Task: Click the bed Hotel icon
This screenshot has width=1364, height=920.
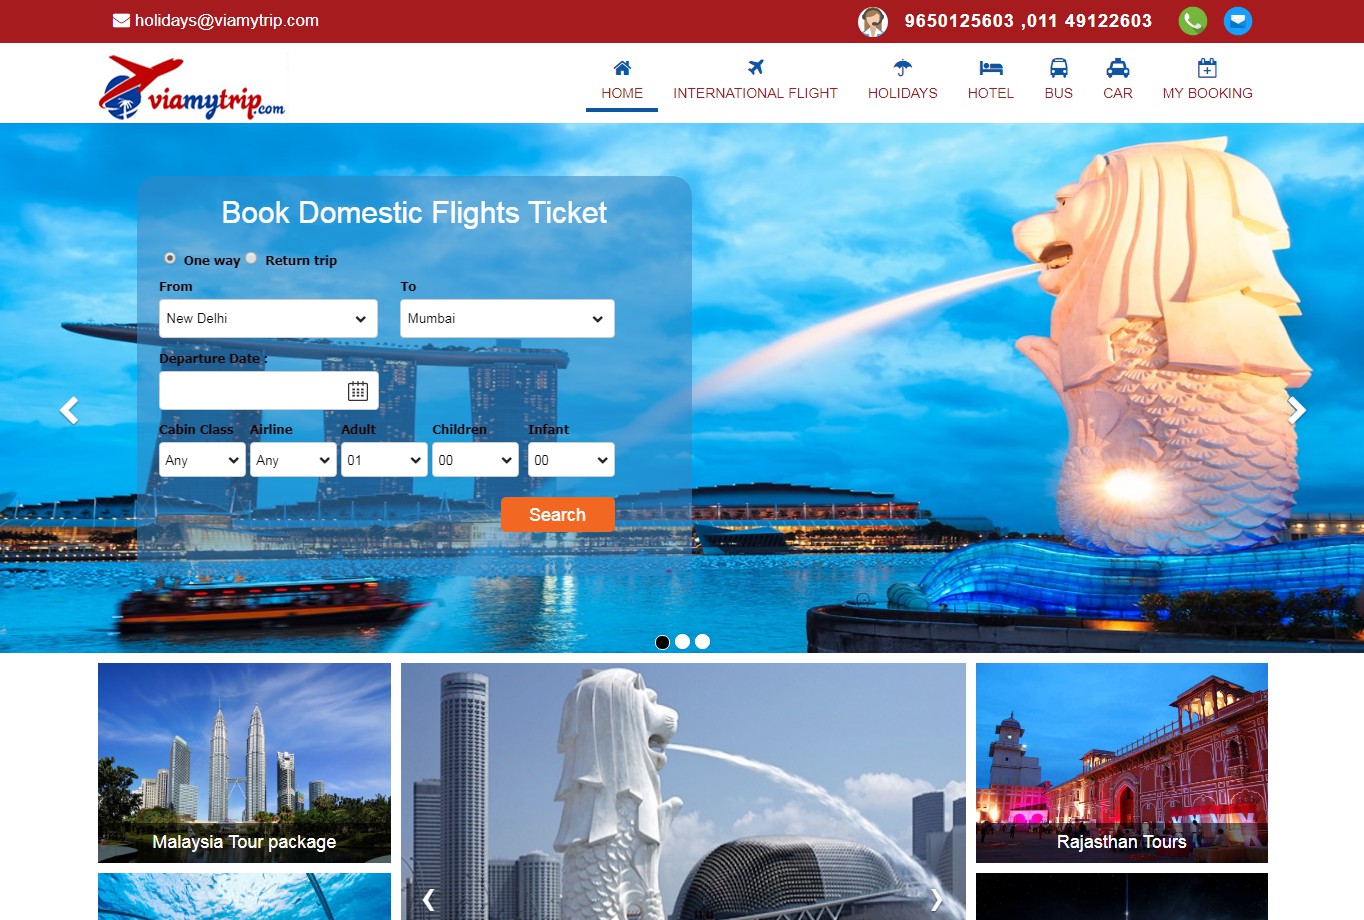Action: tap(990, 68)
